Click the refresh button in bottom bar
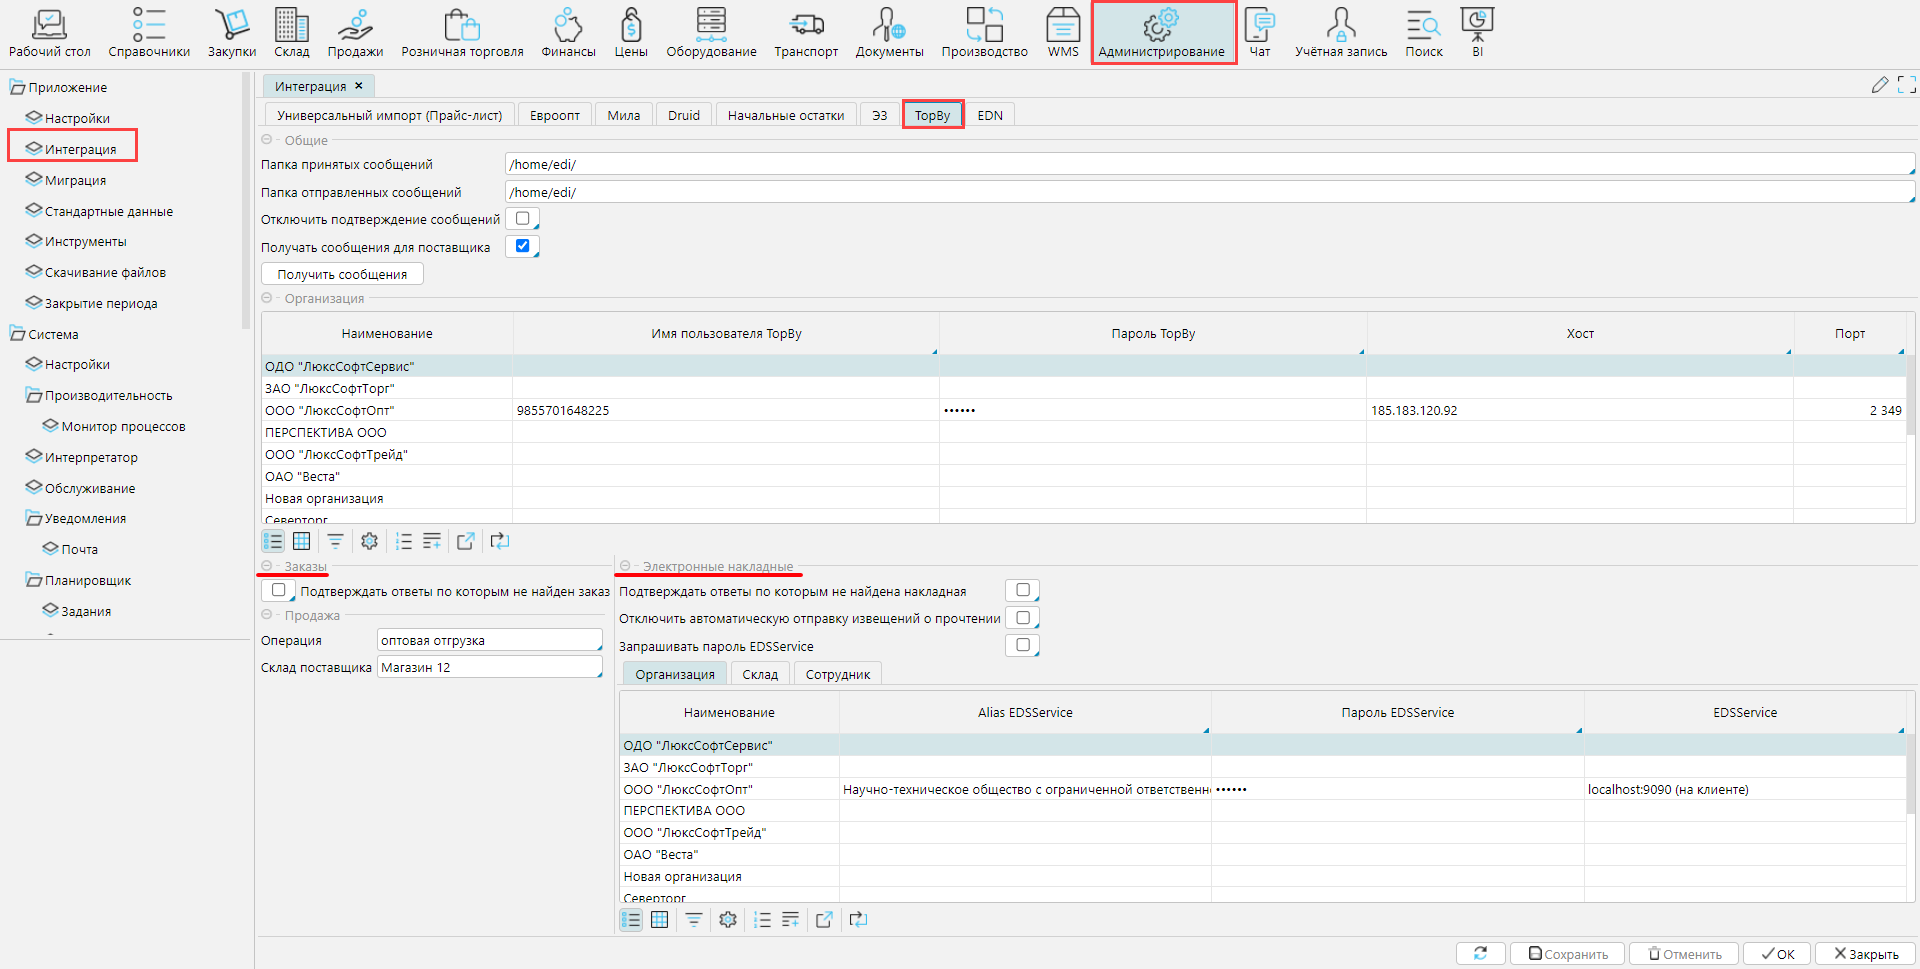The height and width of the screenshot is (969, 1920). (1480, 954)
